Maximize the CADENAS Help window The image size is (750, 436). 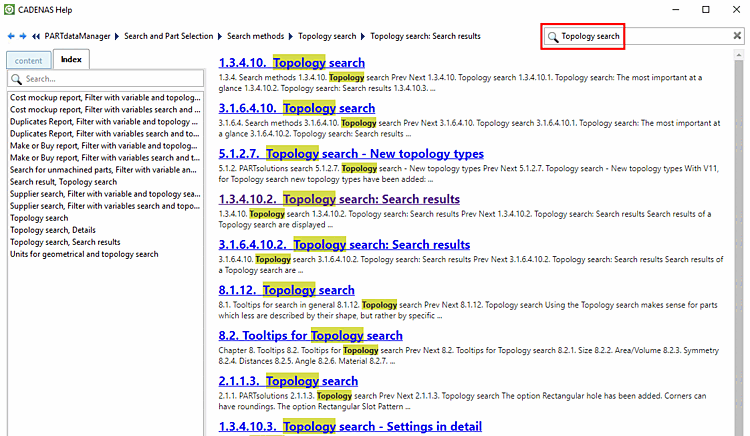(706, 10)
